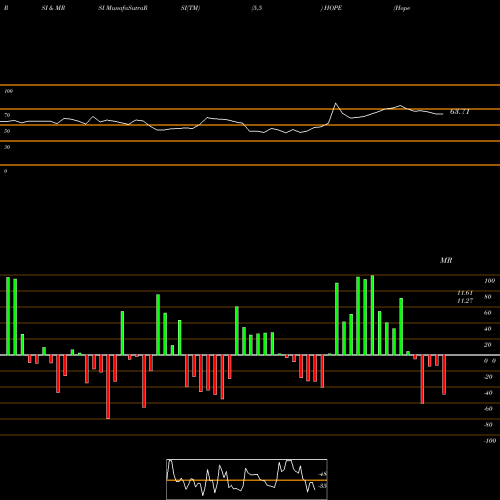
Task: Click the 33 value in mini chart
Action: (x=323, y=486)
